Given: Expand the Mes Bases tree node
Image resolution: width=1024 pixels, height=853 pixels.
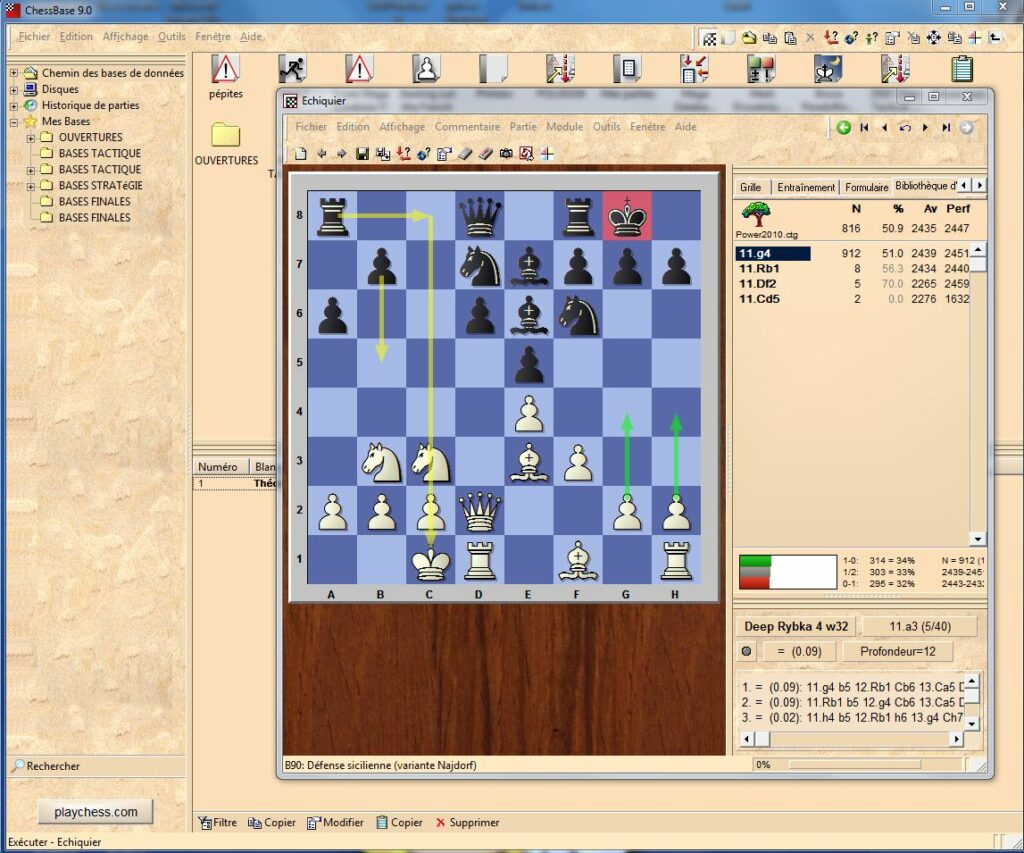Looking at the screenshot, I should (14, 121).
